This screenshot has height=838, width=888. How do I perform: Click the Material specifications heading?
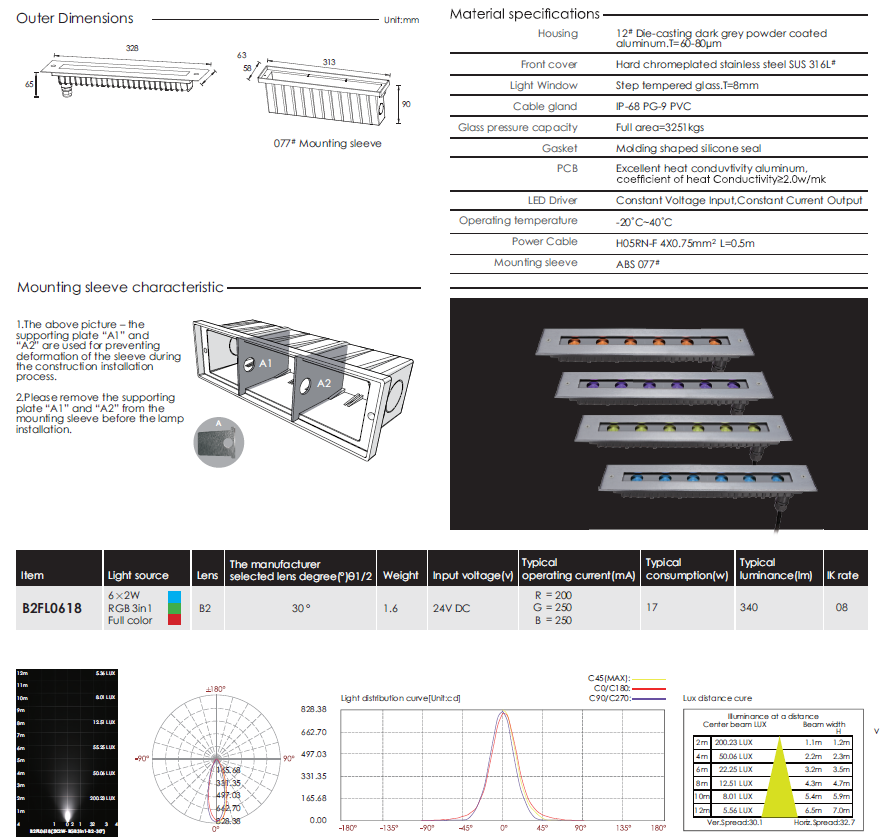tap(524, 14)
